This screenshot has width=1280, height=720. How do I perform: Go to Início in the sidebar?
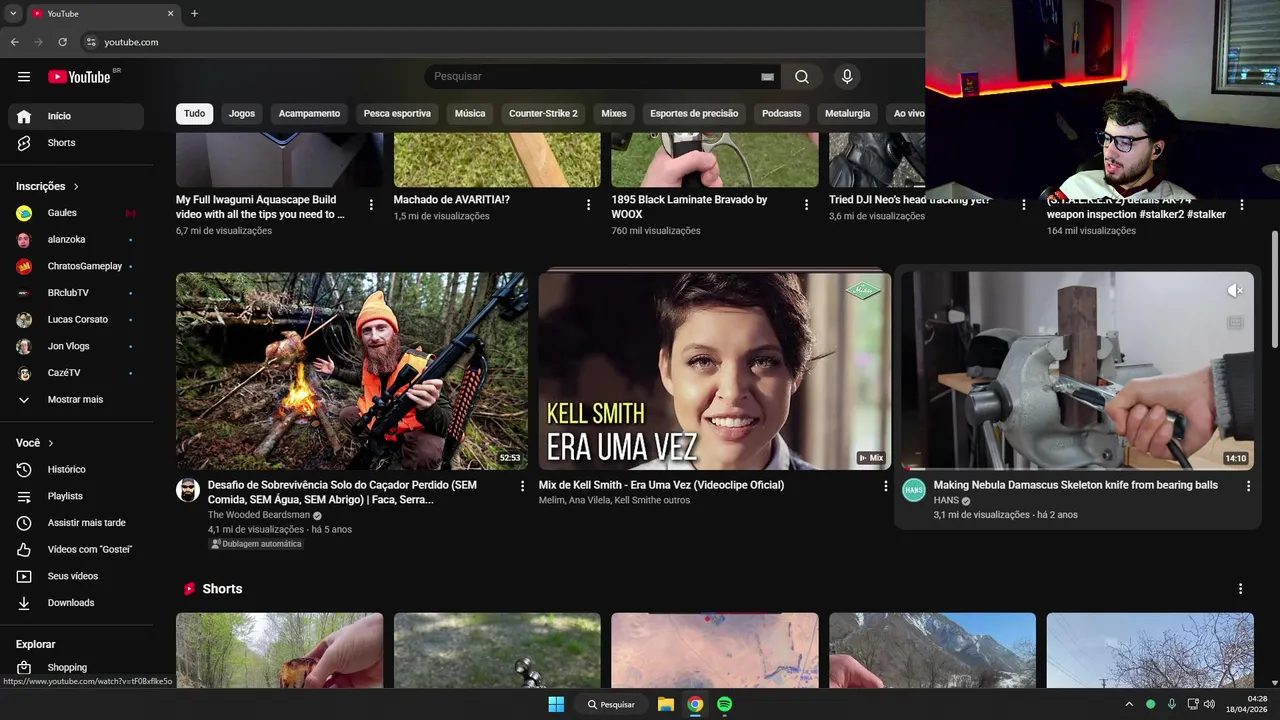click(76, 116)
